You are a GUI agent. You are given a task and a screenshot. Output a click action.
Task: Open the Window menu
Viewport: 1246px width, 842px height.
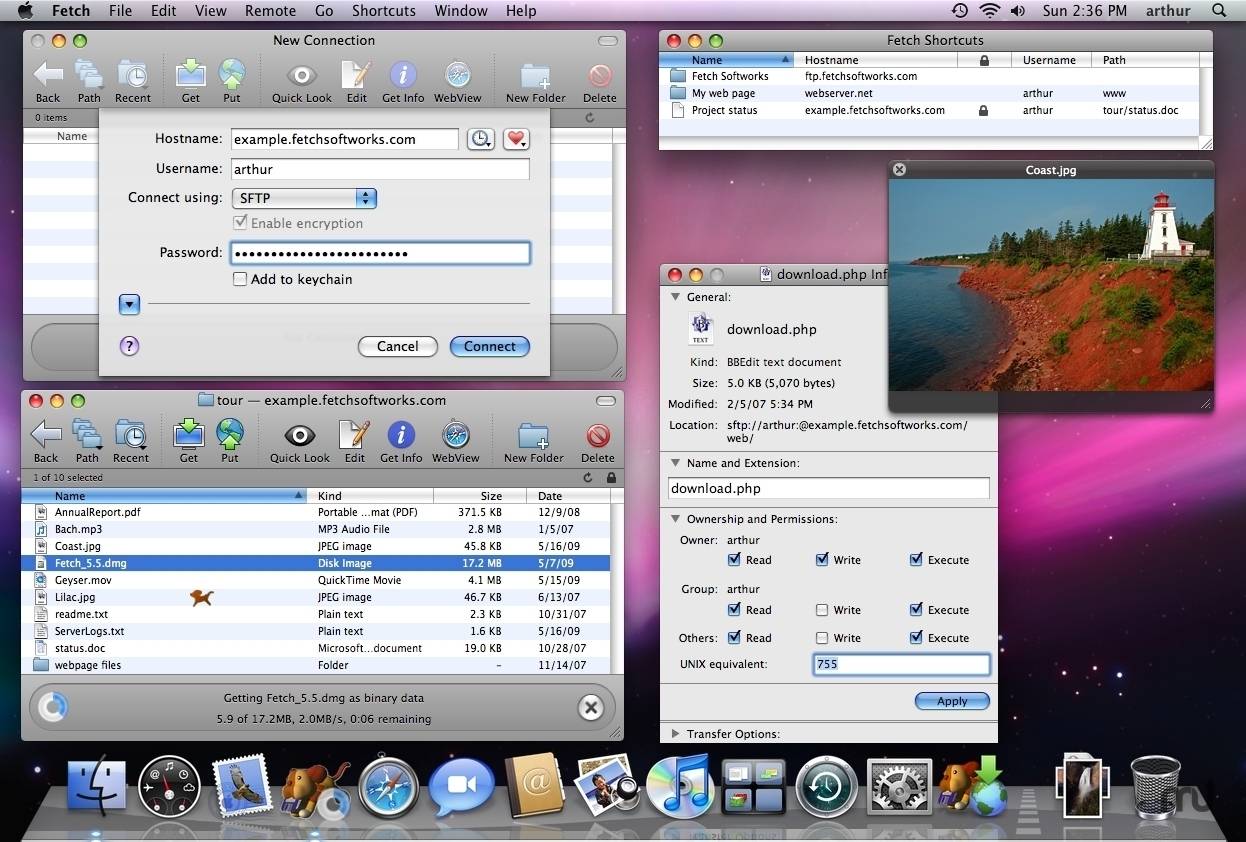coord(460,11)
